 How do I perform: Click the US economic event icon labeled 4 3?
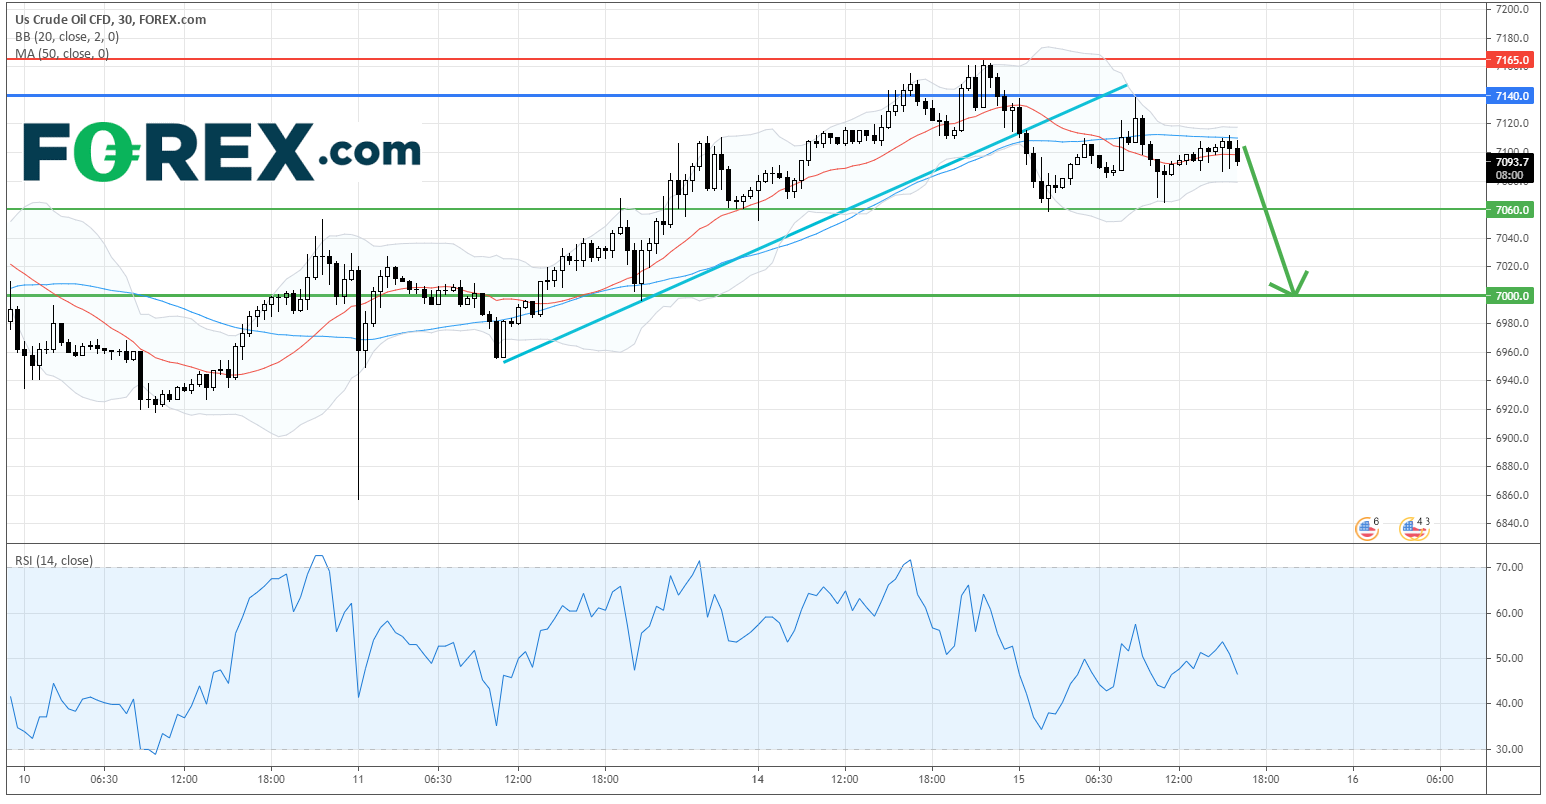(x=1413, y=528)
